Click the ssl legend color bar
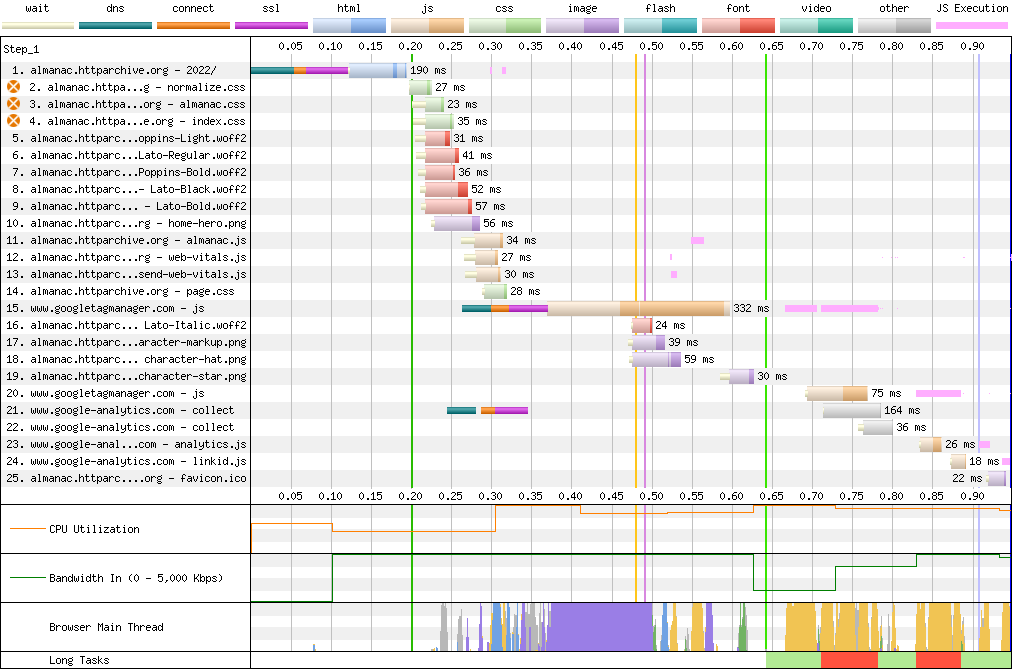Image resolution: width=1012 pixels, height=669 pixels. pyautogui.click(x=271, y=25)
